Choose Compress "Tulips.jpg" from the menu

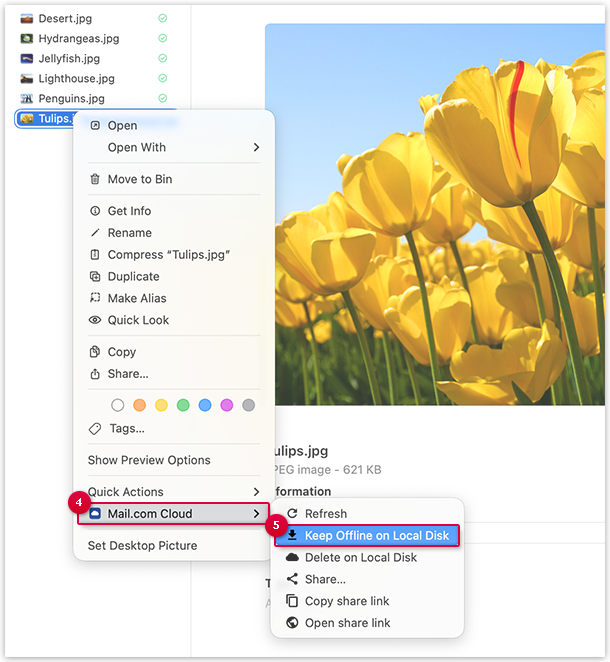[x=169, y=255]
